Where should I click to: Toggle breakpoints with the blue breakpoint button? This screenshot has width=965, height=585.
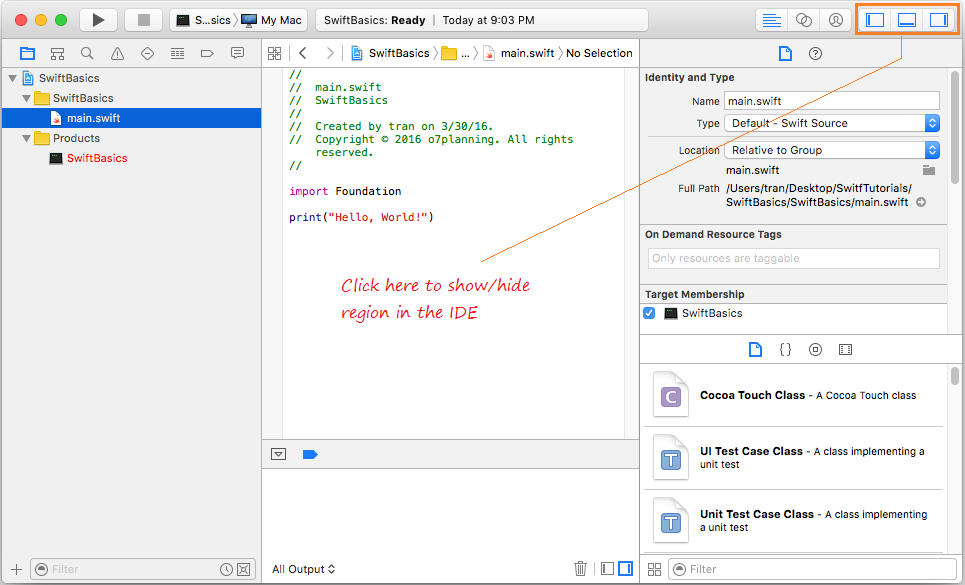click(x=310, y=455)
